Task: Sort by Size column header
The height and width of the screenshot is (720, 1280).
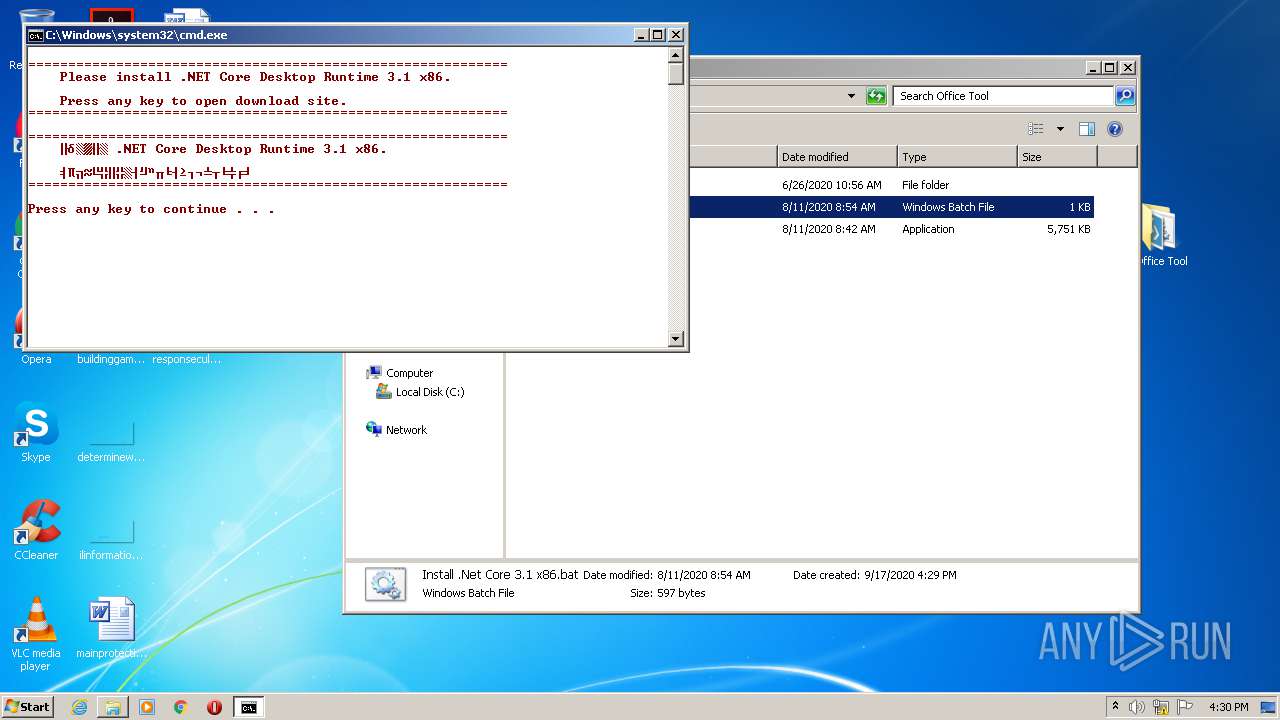Action: click(x=1057, y=157)
